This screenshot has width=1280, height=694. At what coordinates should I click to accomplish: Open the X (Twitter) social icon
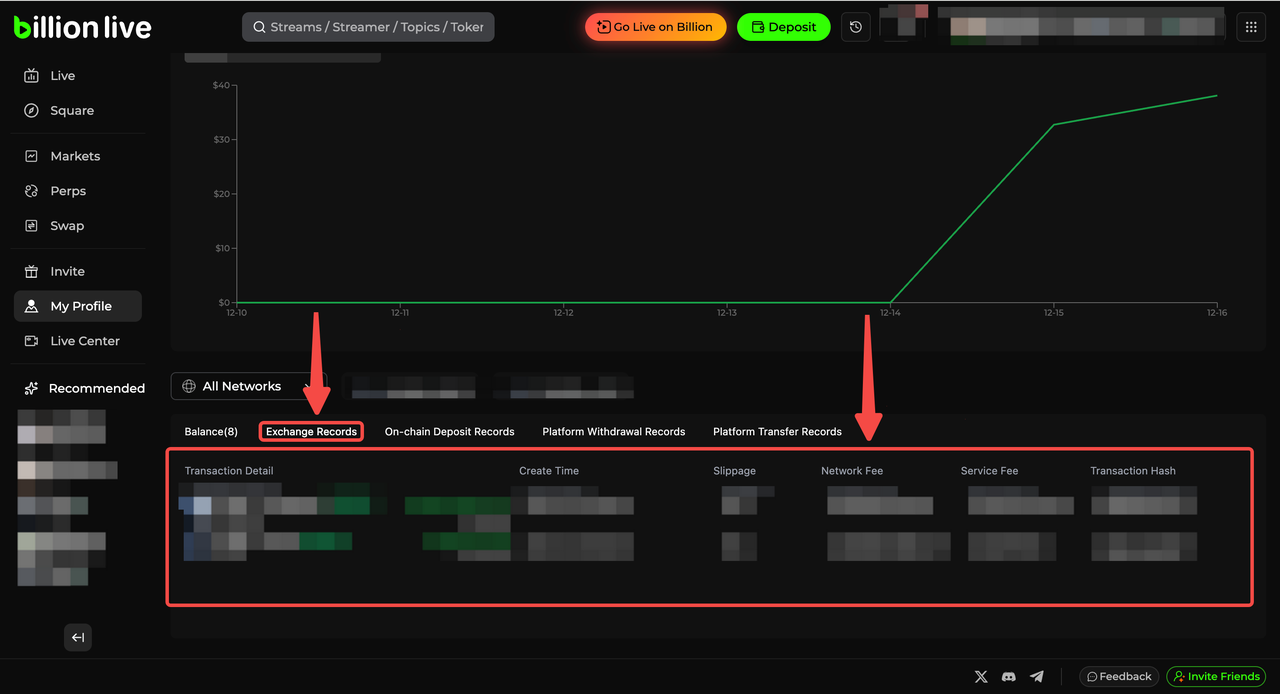click(x=981, y=677)
